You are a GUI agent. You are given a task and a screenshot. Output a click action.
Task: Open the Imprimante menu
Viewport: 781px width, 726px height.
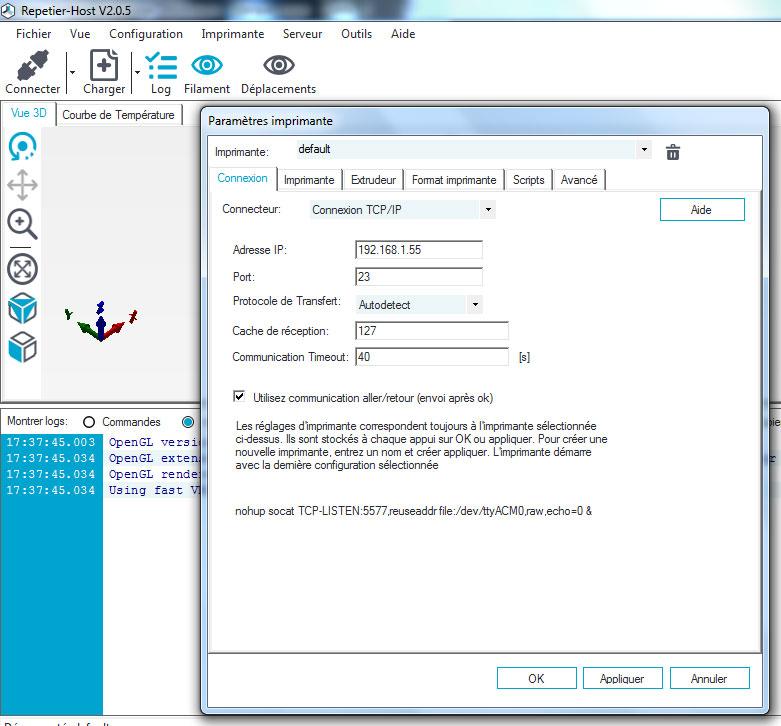pyautogui.click(x=233, y=34)
